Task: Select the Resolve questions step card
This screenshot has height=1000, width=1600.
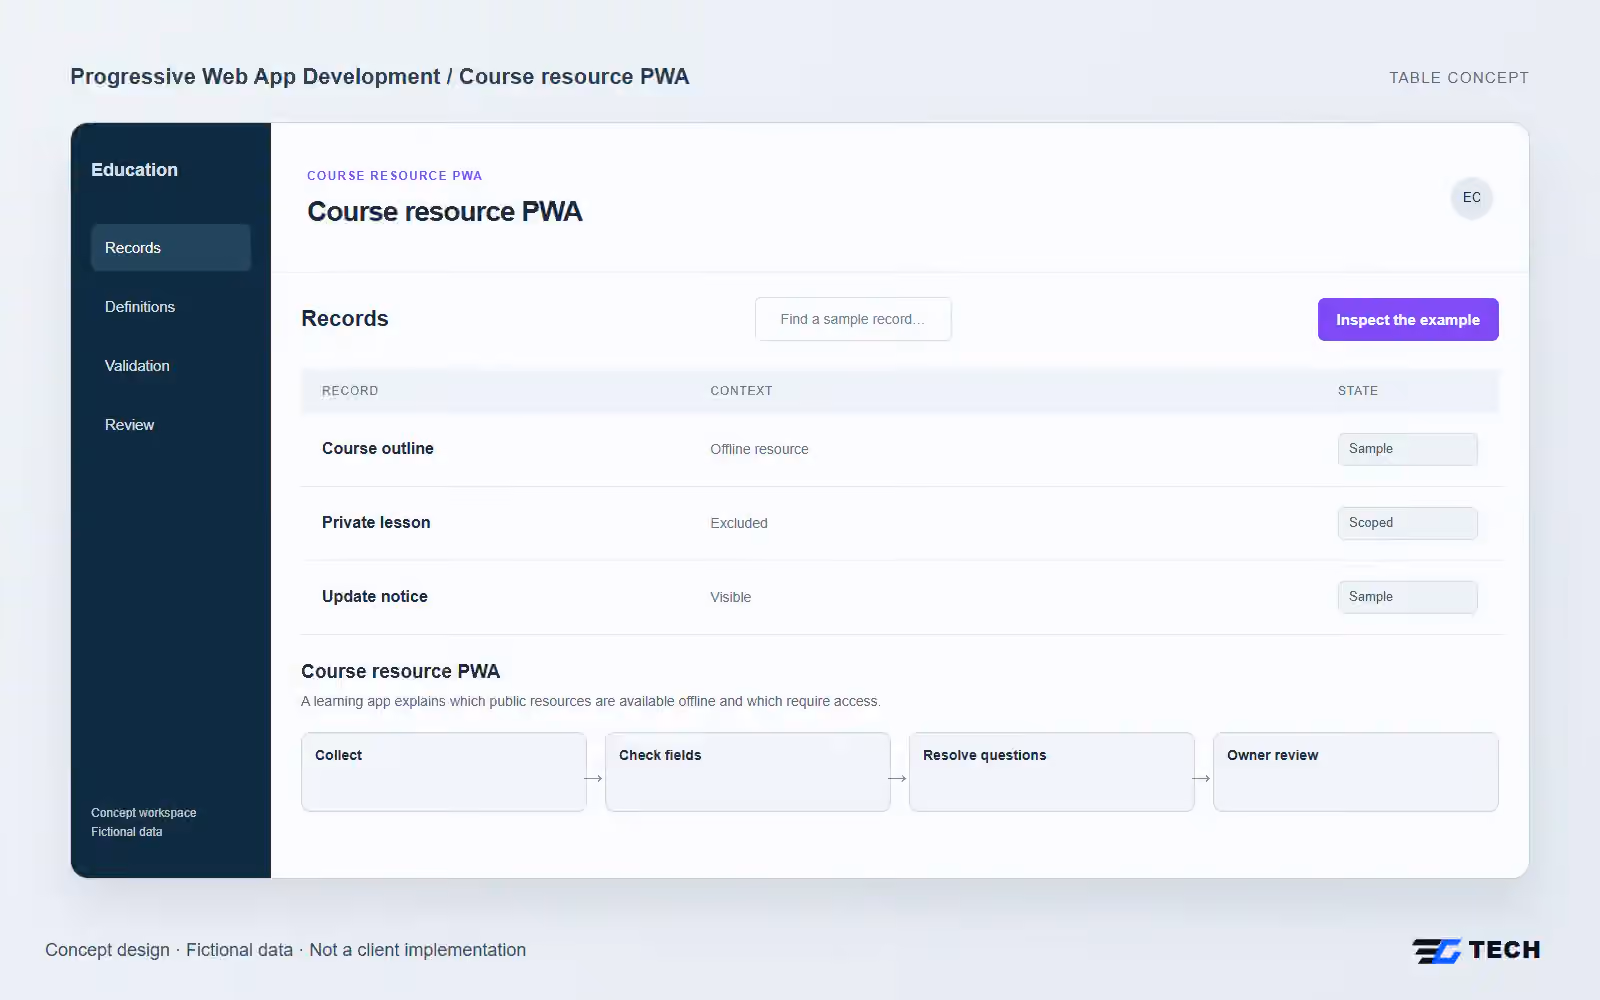Action: (1051, 772)
